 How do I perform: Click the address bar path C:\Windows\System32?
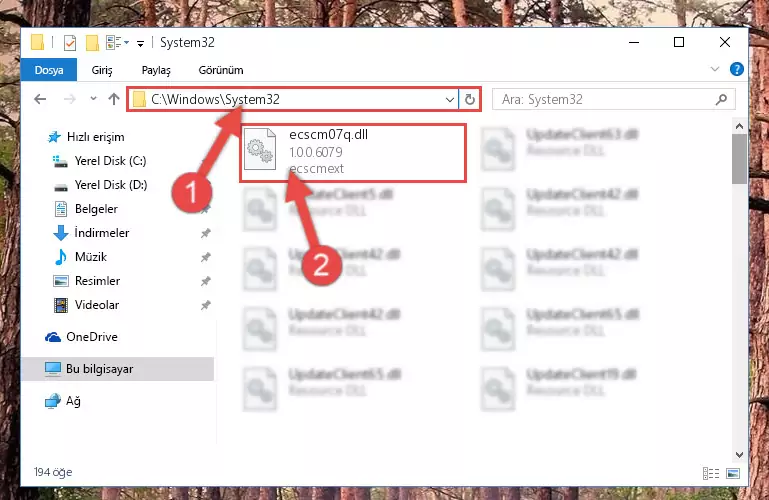coord(215,100)
